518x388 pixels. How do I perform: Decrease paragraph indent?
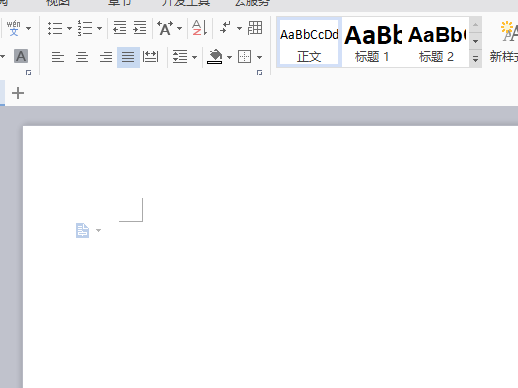click(120, 28)
